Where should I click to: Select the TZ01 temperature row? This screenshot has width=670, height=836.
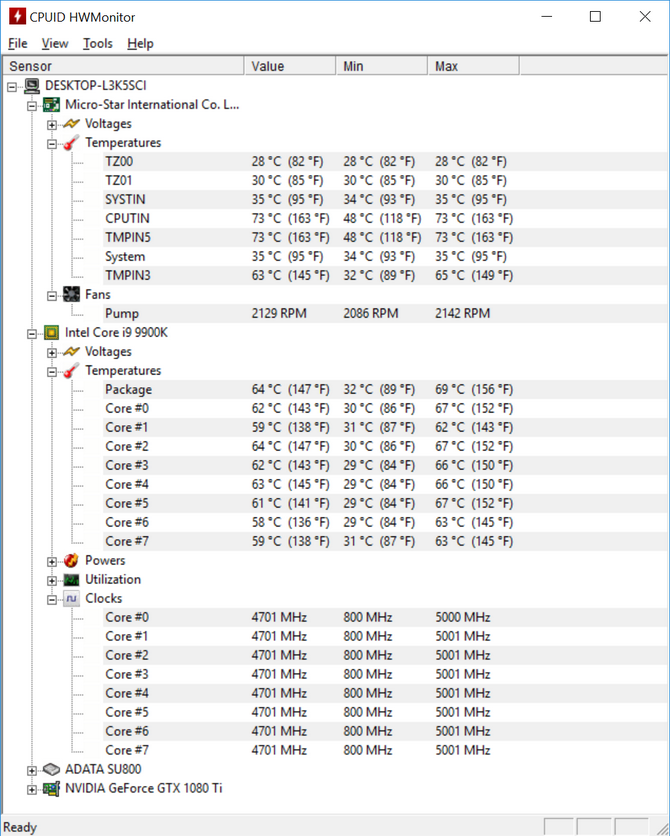click(385, 181)
